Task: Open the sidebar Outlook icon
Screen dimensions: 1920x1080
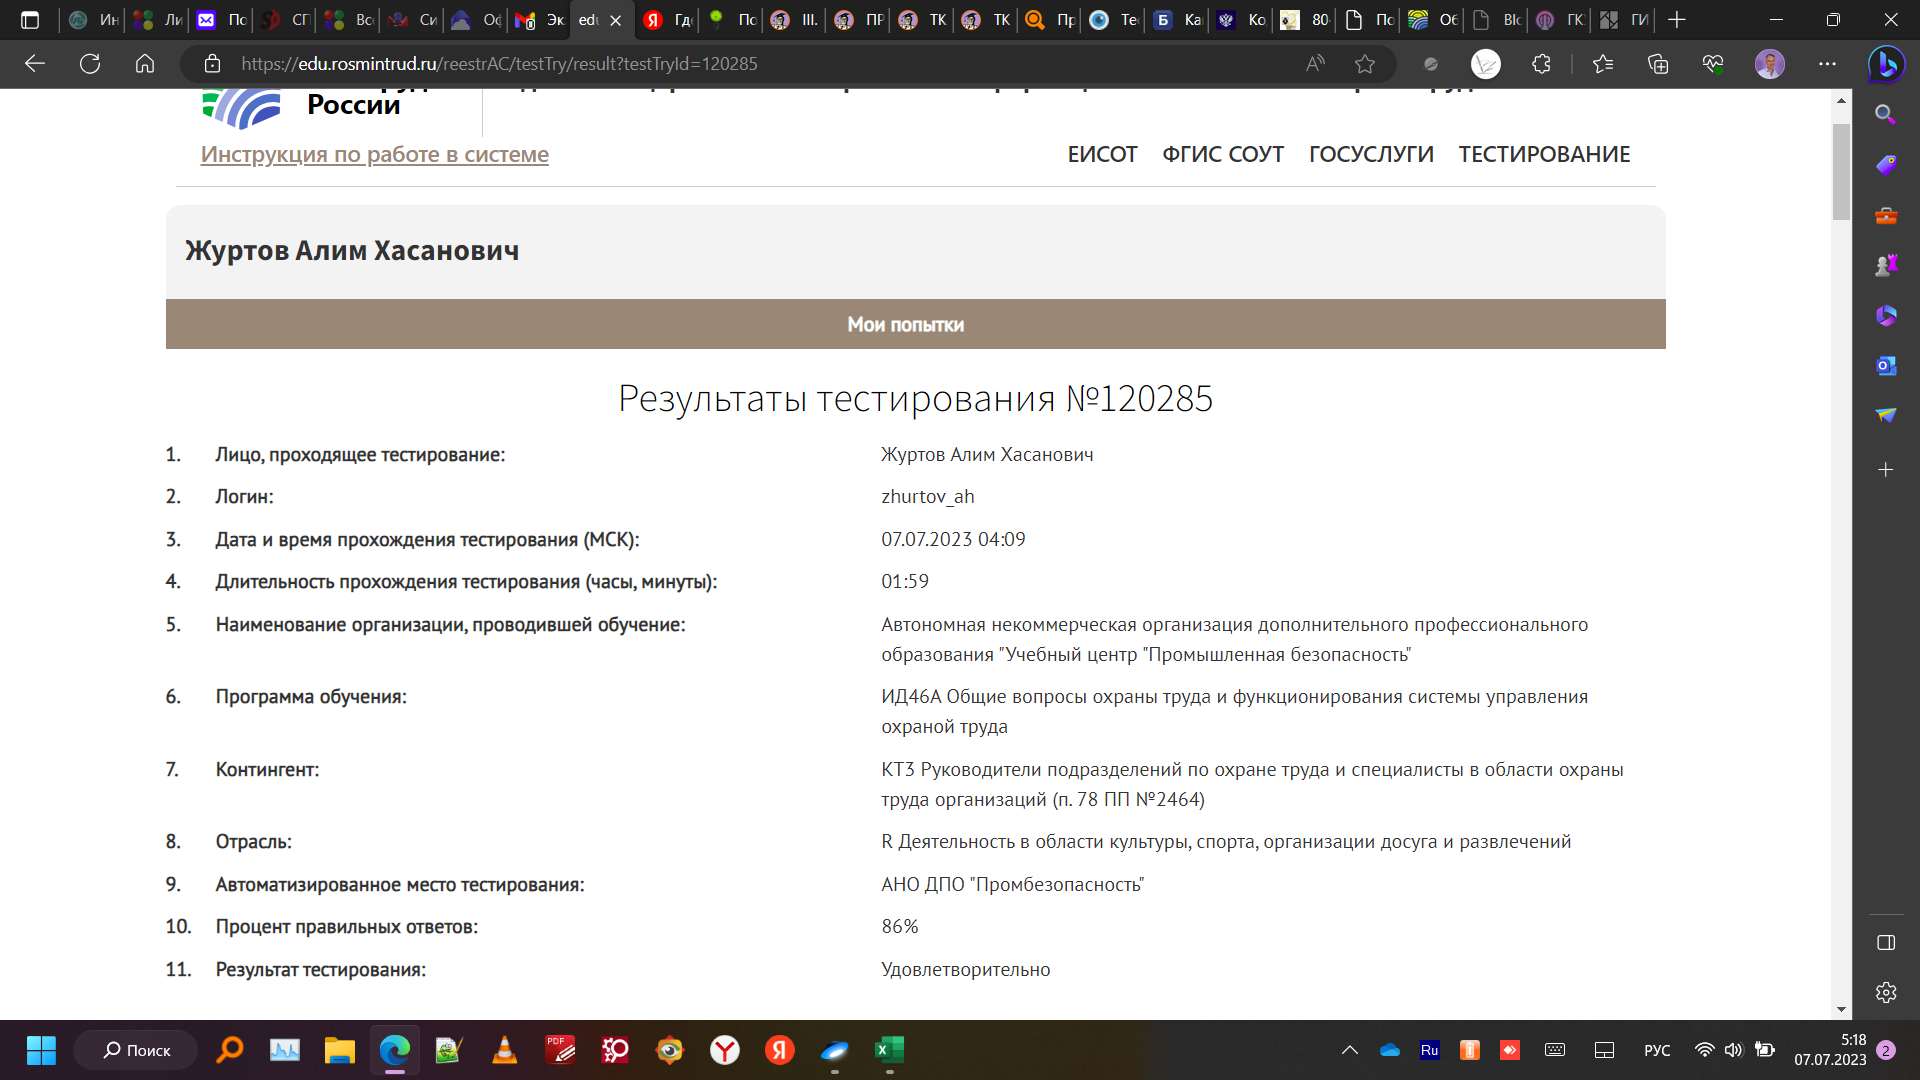Action: pos(1886,366)
